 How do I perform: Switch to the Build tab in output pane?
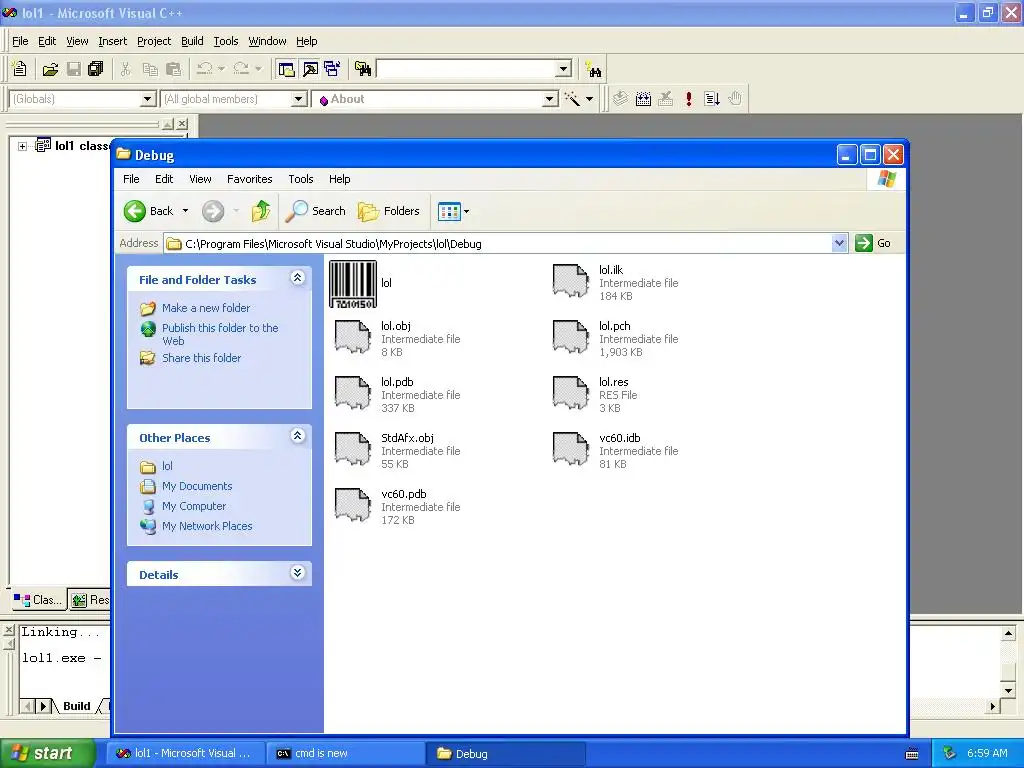click(x=76, y=706)
